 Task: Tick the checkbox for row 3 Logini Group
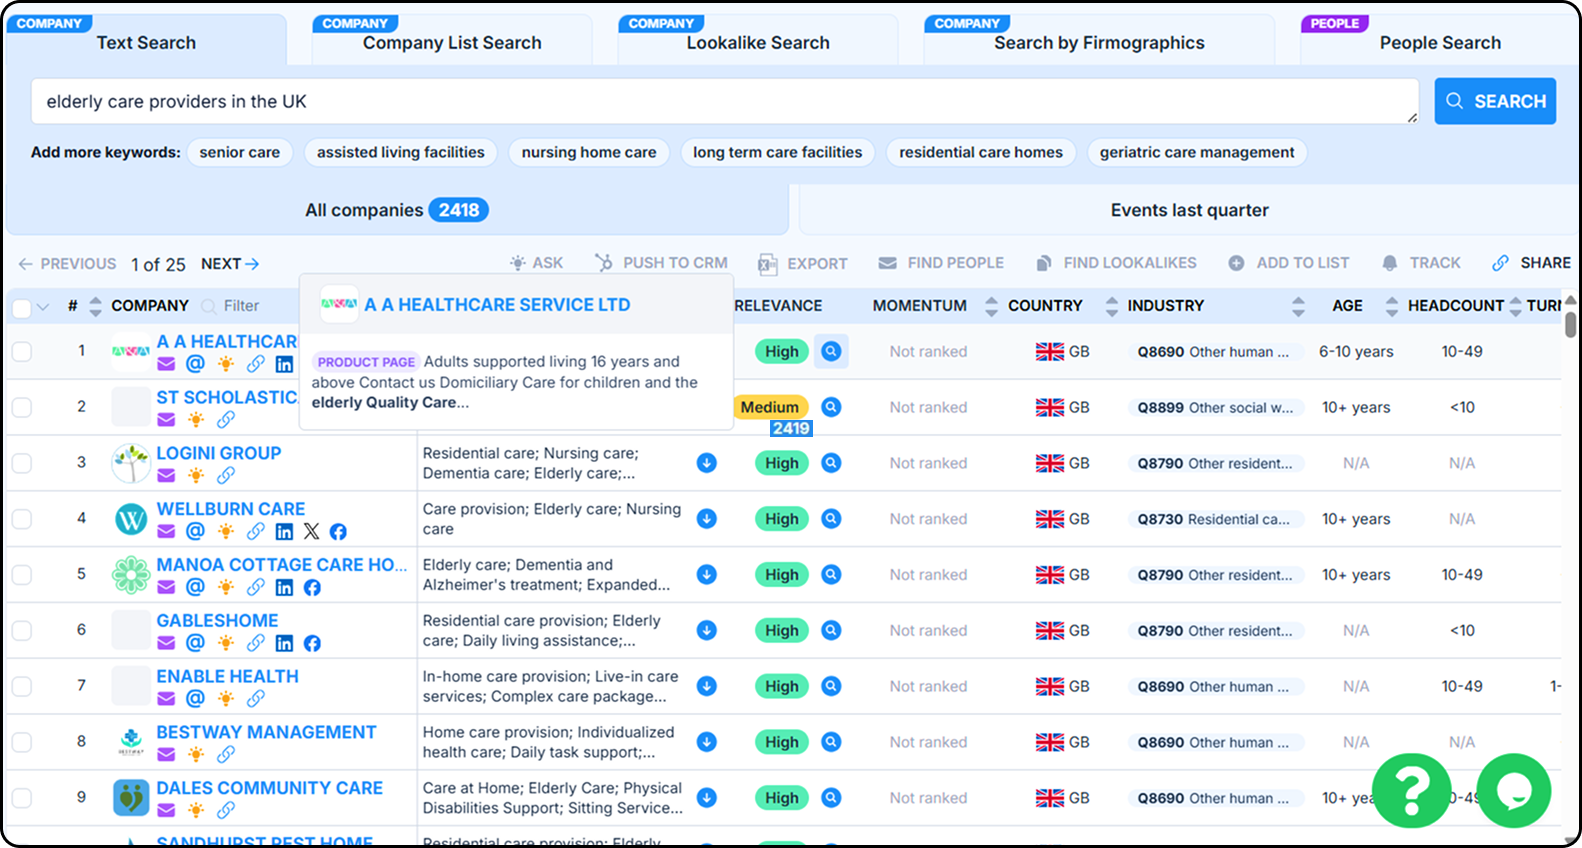tap(22, 463)
